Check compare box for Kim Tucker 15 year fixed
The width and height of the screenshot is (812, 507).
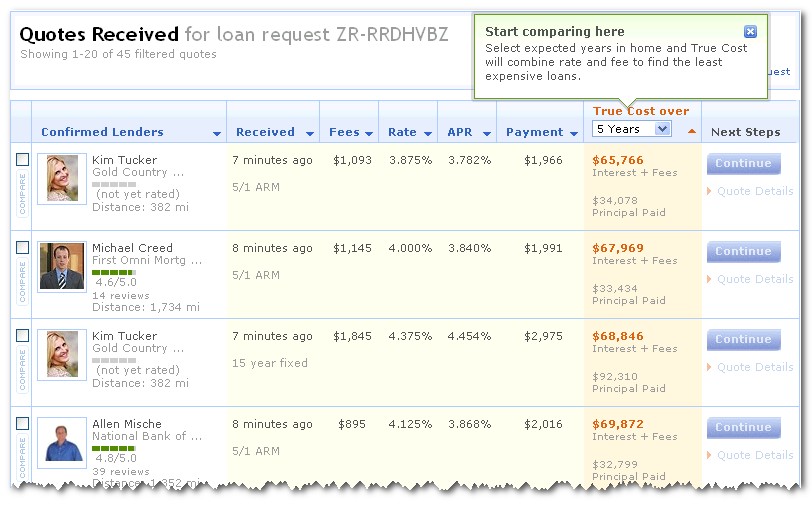[x=22, y=336]
